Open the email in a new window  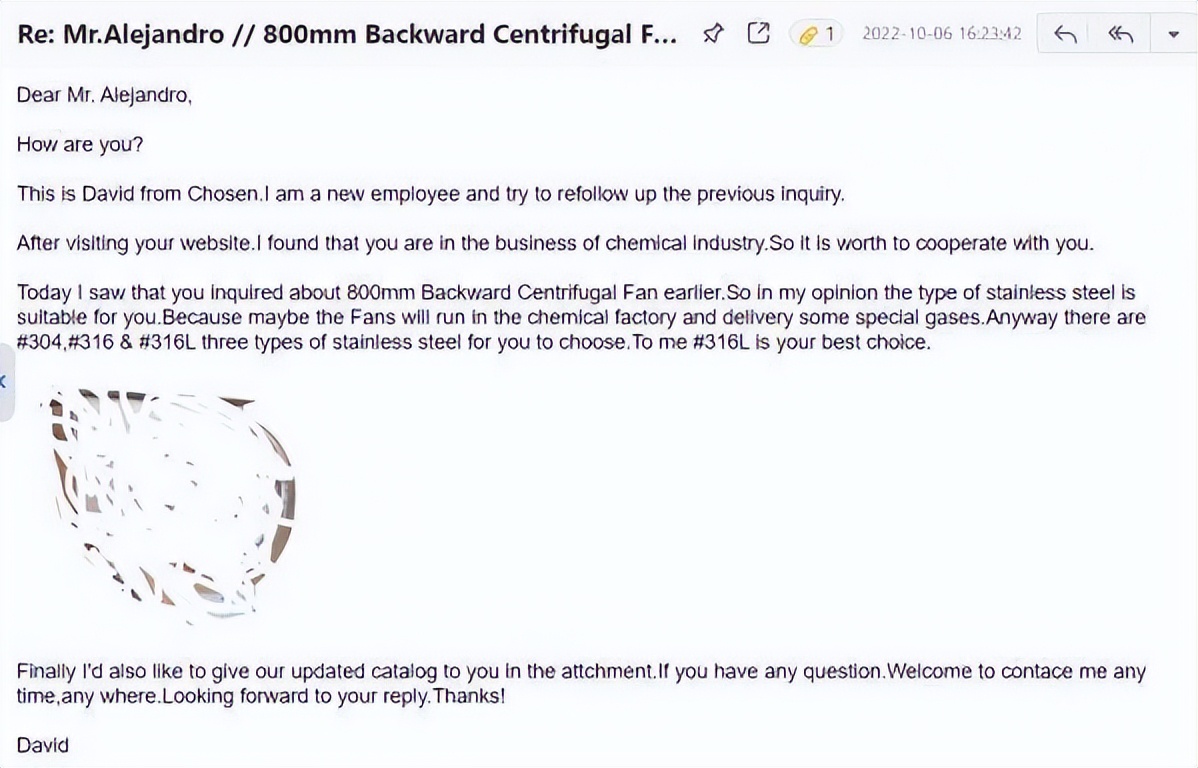[x=759, y=34]
